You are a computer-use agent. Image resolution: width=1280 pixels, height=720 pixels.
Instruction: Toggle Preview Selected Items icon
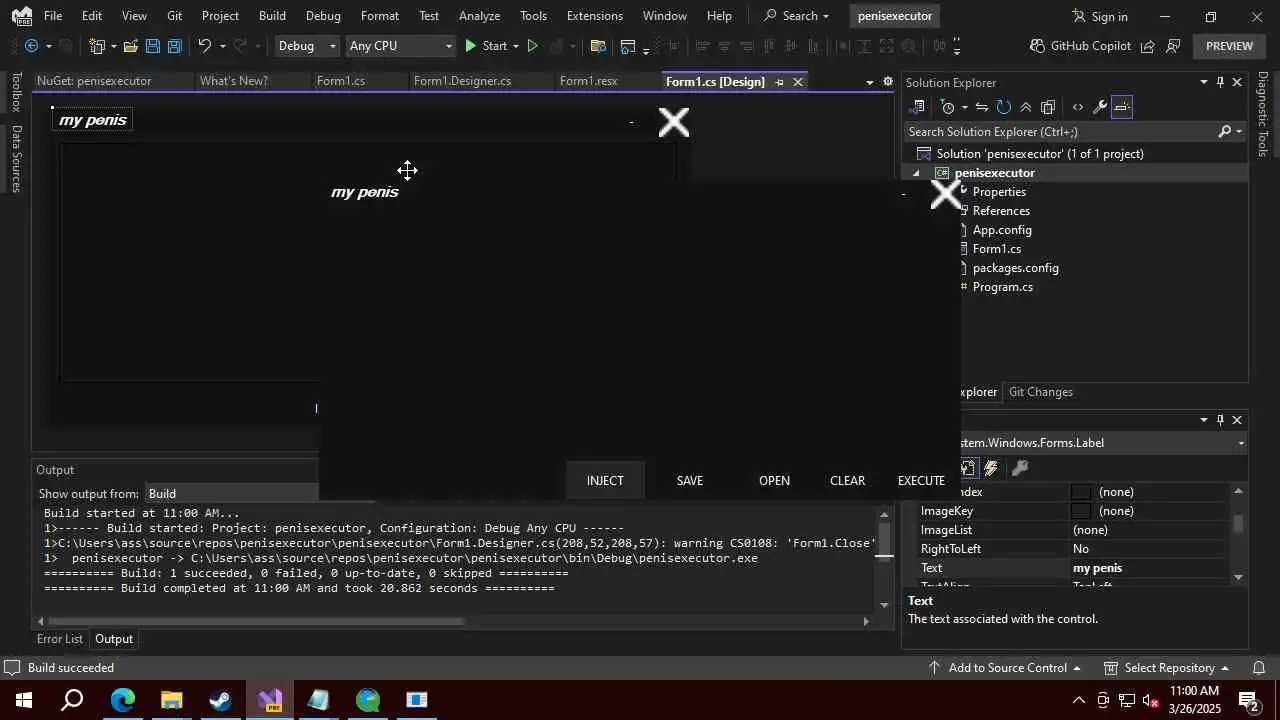pyautogui.click(x=1122, y=107)
